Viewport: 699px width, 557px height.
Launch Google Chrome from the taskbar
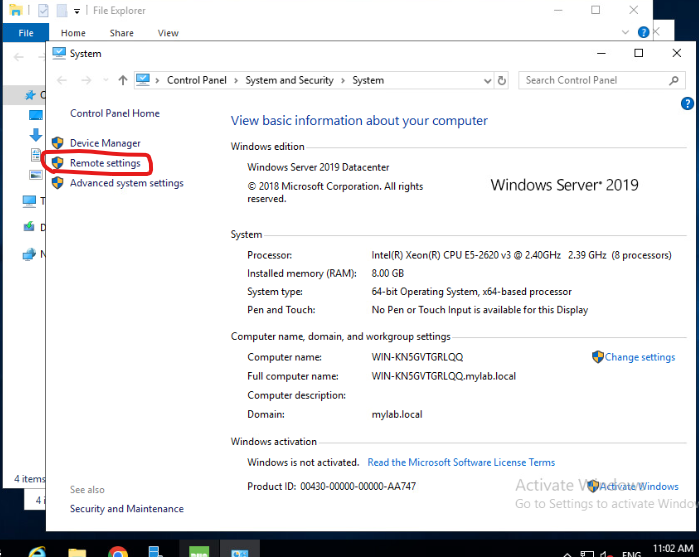point(118,552)
